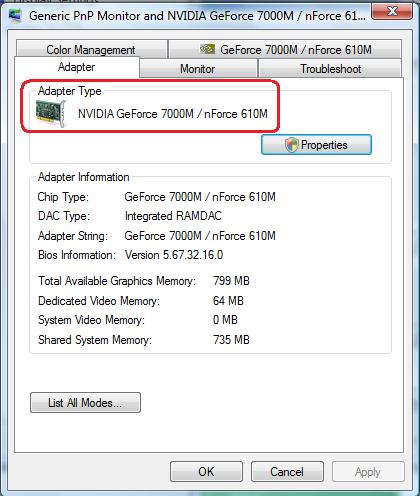Image resolution: width=420 pixels, height=496 pixels.
Task: Click the NVIDIA logo on GeForce tab
Action: point(207,49)
